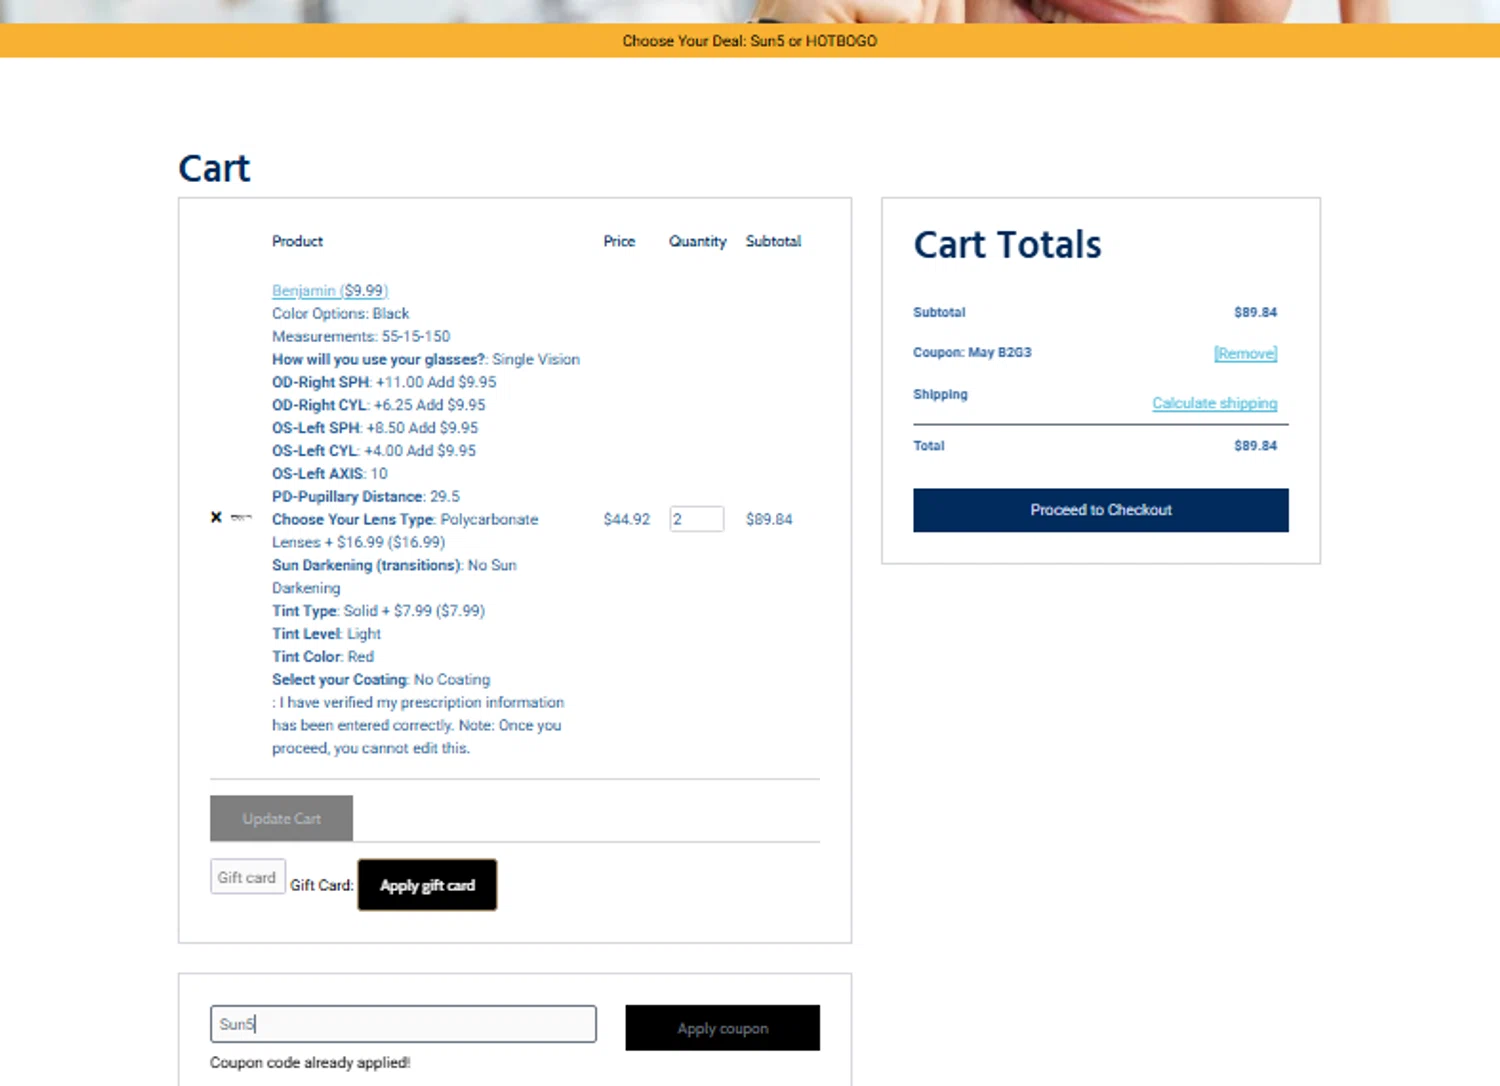Click the coupon code field containing Sun5
Screen dimensions: 1500x1086
point(403,1024)
